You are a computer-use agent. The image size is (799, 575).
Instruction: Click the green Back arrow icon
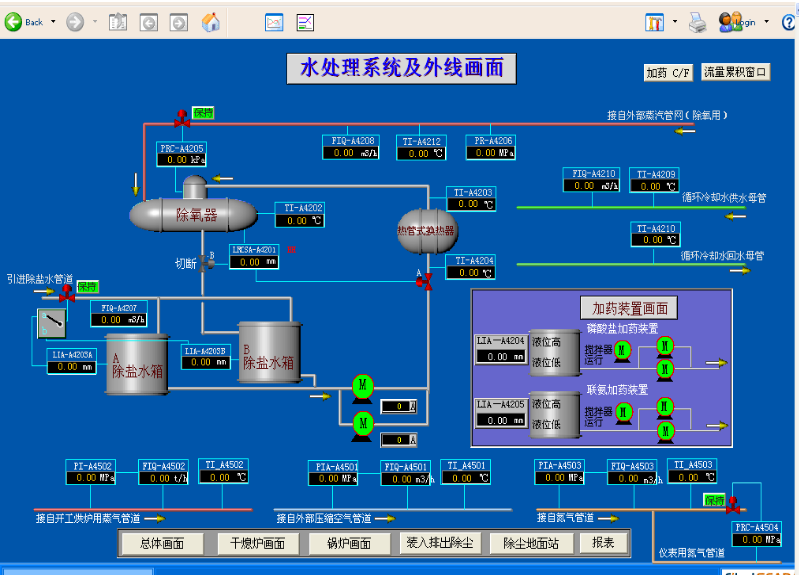(14, 22)
